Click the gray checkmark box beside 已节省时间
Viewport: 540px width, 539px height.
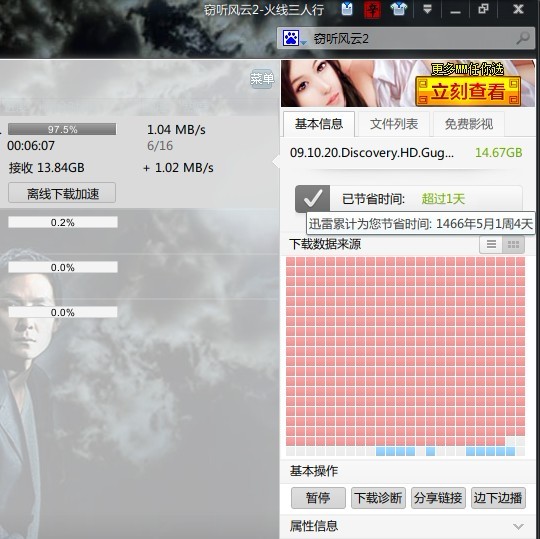point(312,199)
